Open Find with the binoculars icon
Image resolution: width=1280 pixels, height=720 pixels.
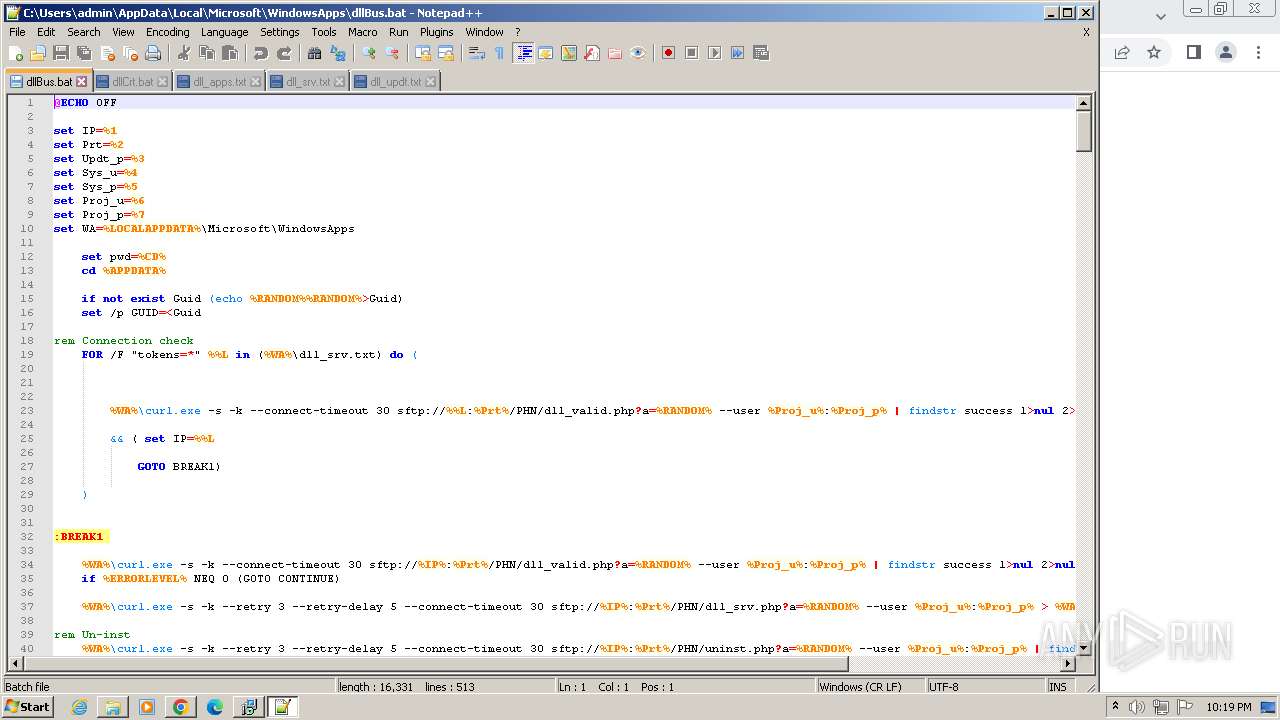(x=315, y=53)
